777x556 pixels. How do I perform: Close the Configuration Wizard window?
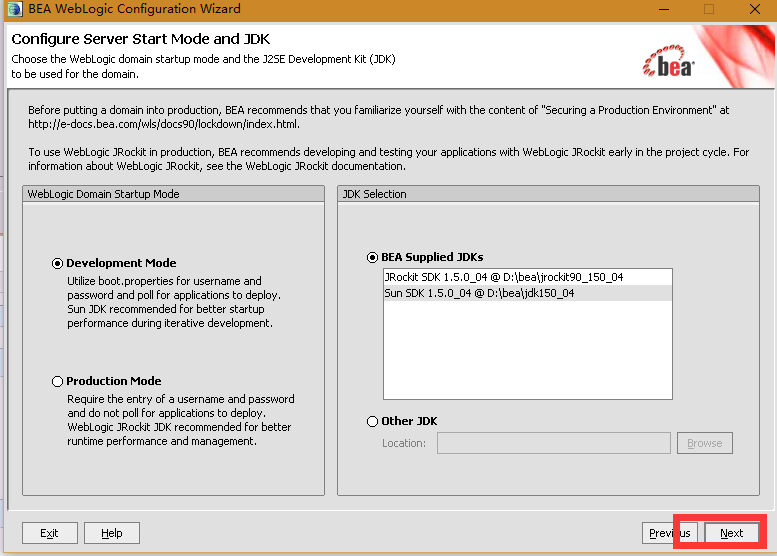click(755, 9)
